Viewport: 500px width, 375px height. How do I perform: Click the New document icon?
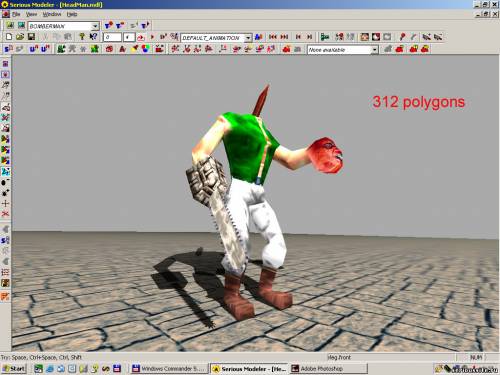(9, 37)
